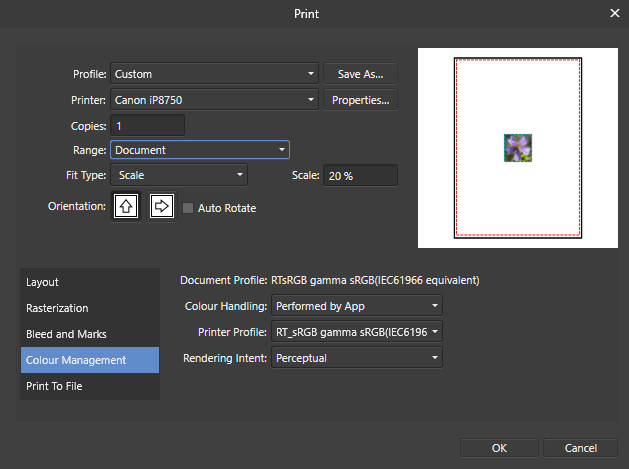
Task: Close the Print dialog
Action: 615,13
